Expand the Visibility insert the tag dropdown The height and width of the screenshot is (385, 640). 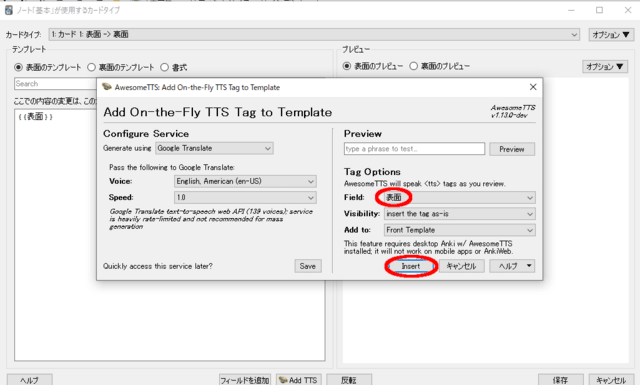point(460,214)
